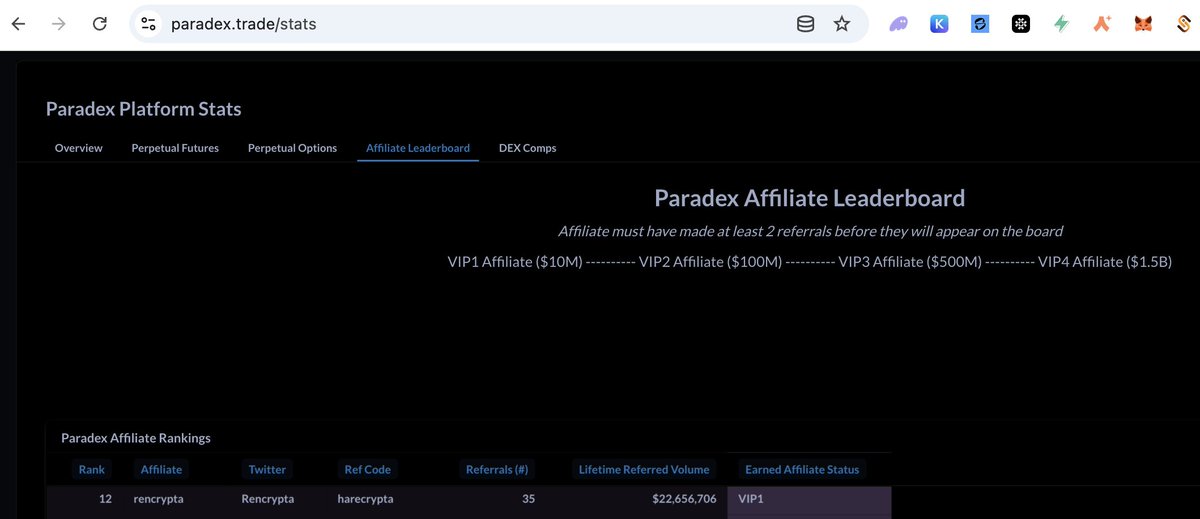Bookmark this page with the star icon
The image size is (1200, 519).
(x=842, y=23)
